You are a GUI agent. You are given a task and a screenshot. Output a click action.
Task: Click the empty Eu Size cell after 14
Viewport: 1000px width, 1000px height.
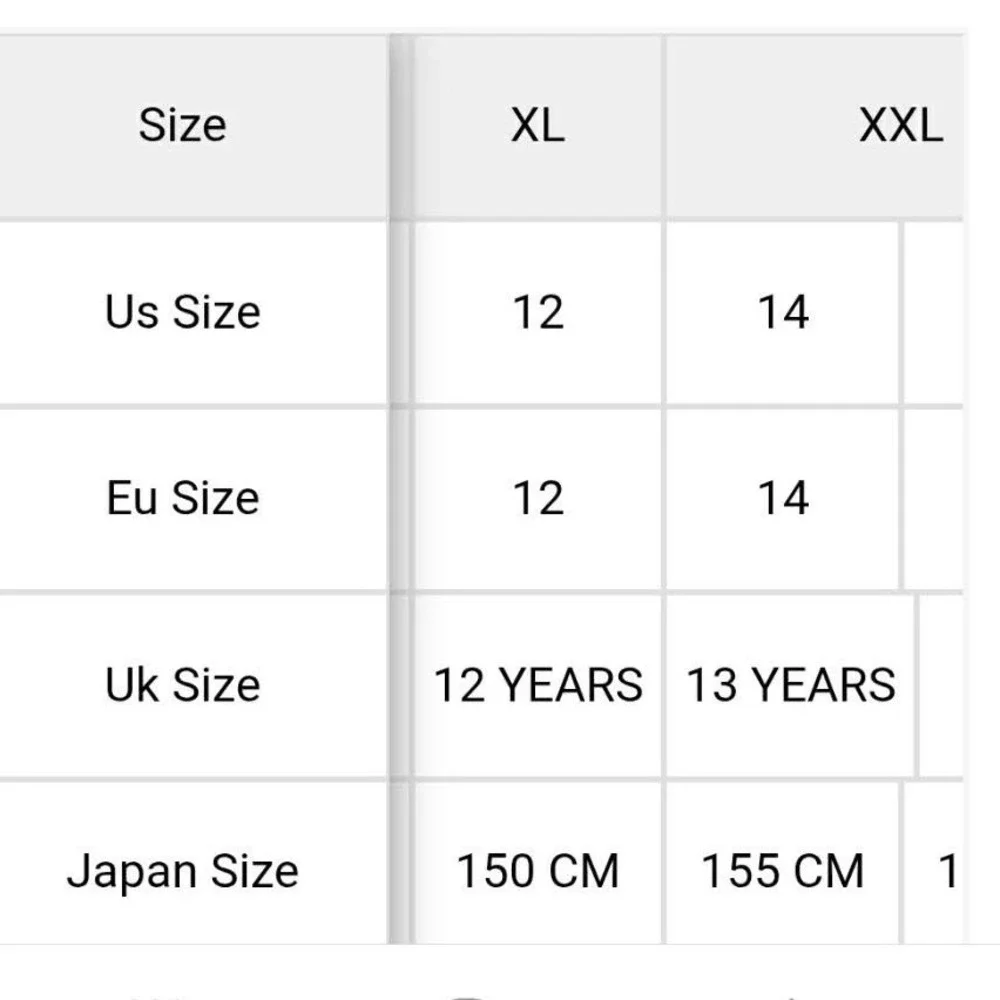[934, 498]
